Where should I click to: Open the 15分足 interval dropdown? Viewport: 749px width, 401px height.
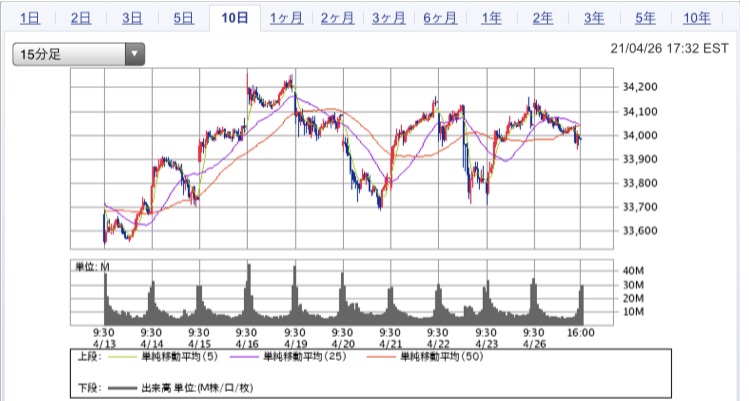point(78,54)
